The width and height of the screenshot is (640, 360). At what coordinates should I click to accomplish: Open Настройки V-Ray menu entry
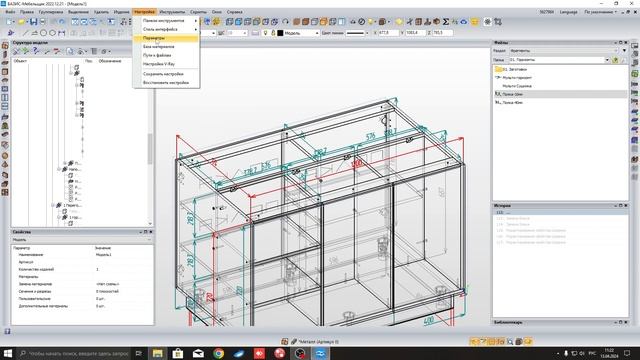pos(166,64)
